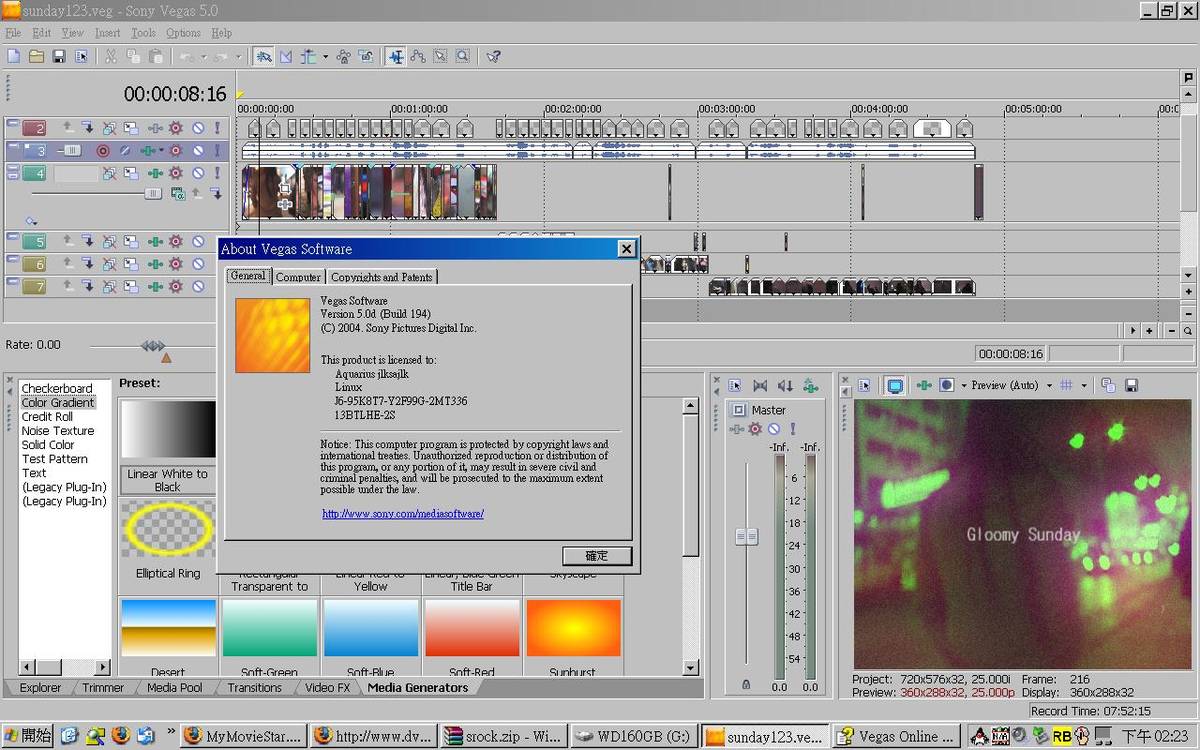Select the zoom edit tool icon

pos(462,57)
